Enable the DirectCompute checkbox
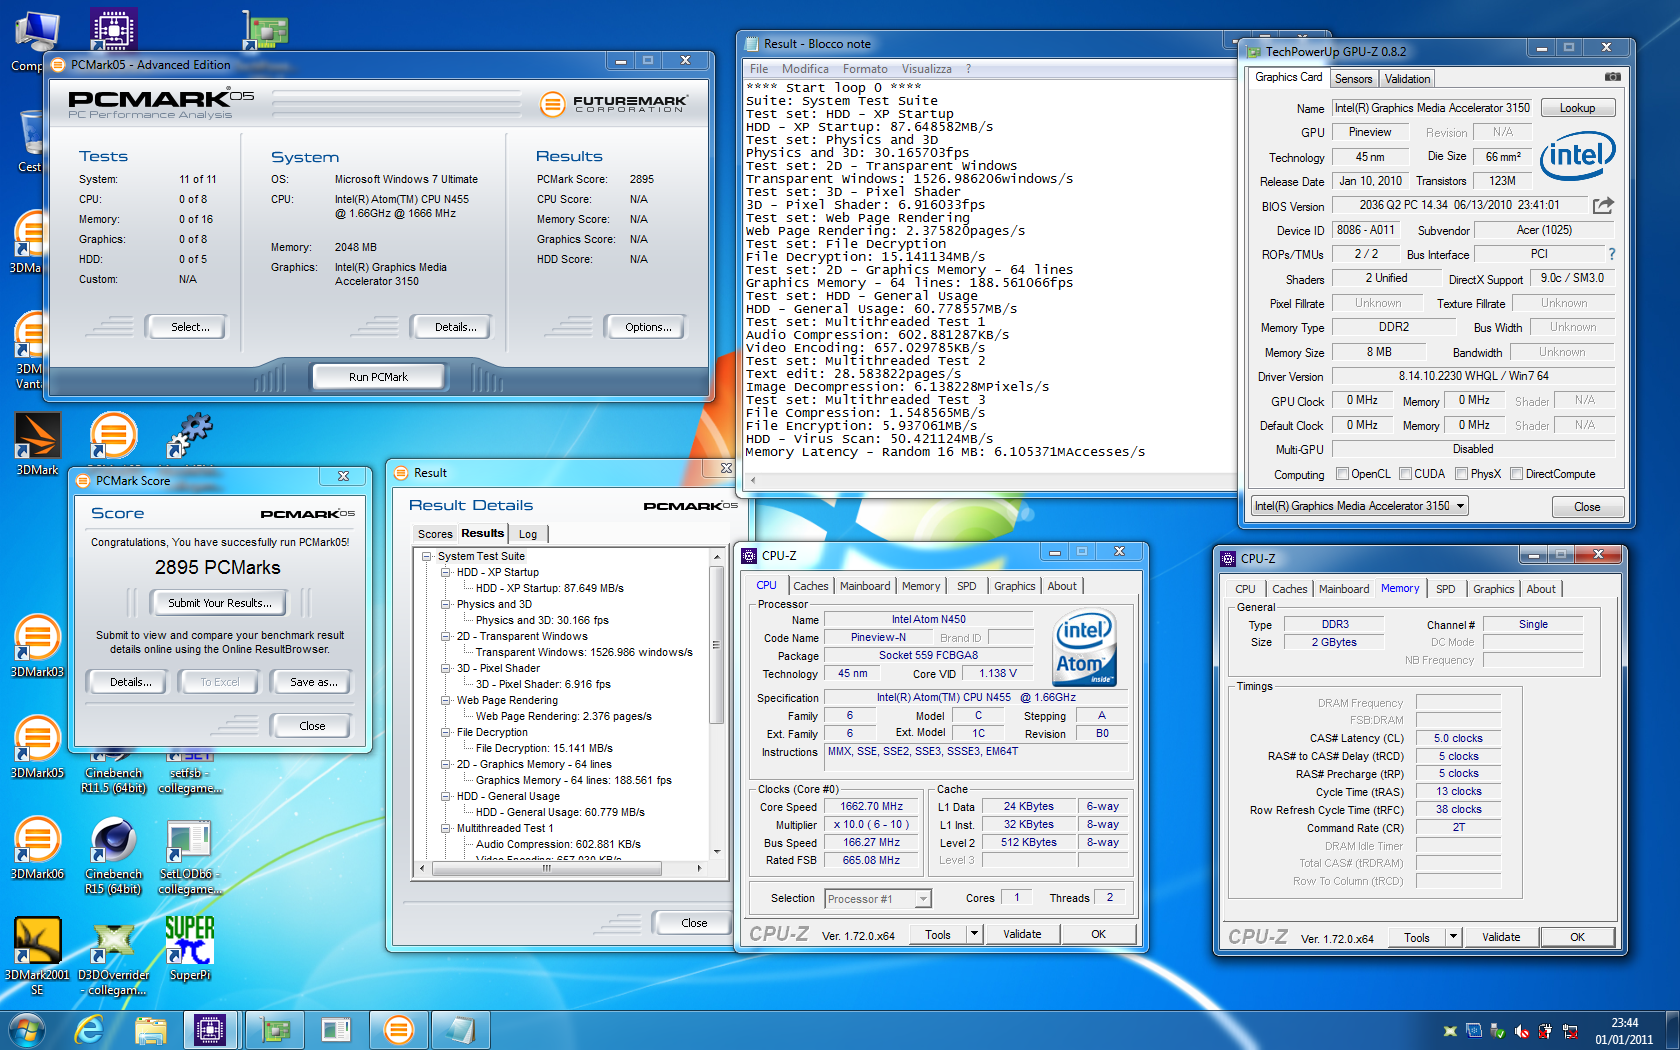The height and width of the screenshot is (1050, 1680). [1516, 474]
